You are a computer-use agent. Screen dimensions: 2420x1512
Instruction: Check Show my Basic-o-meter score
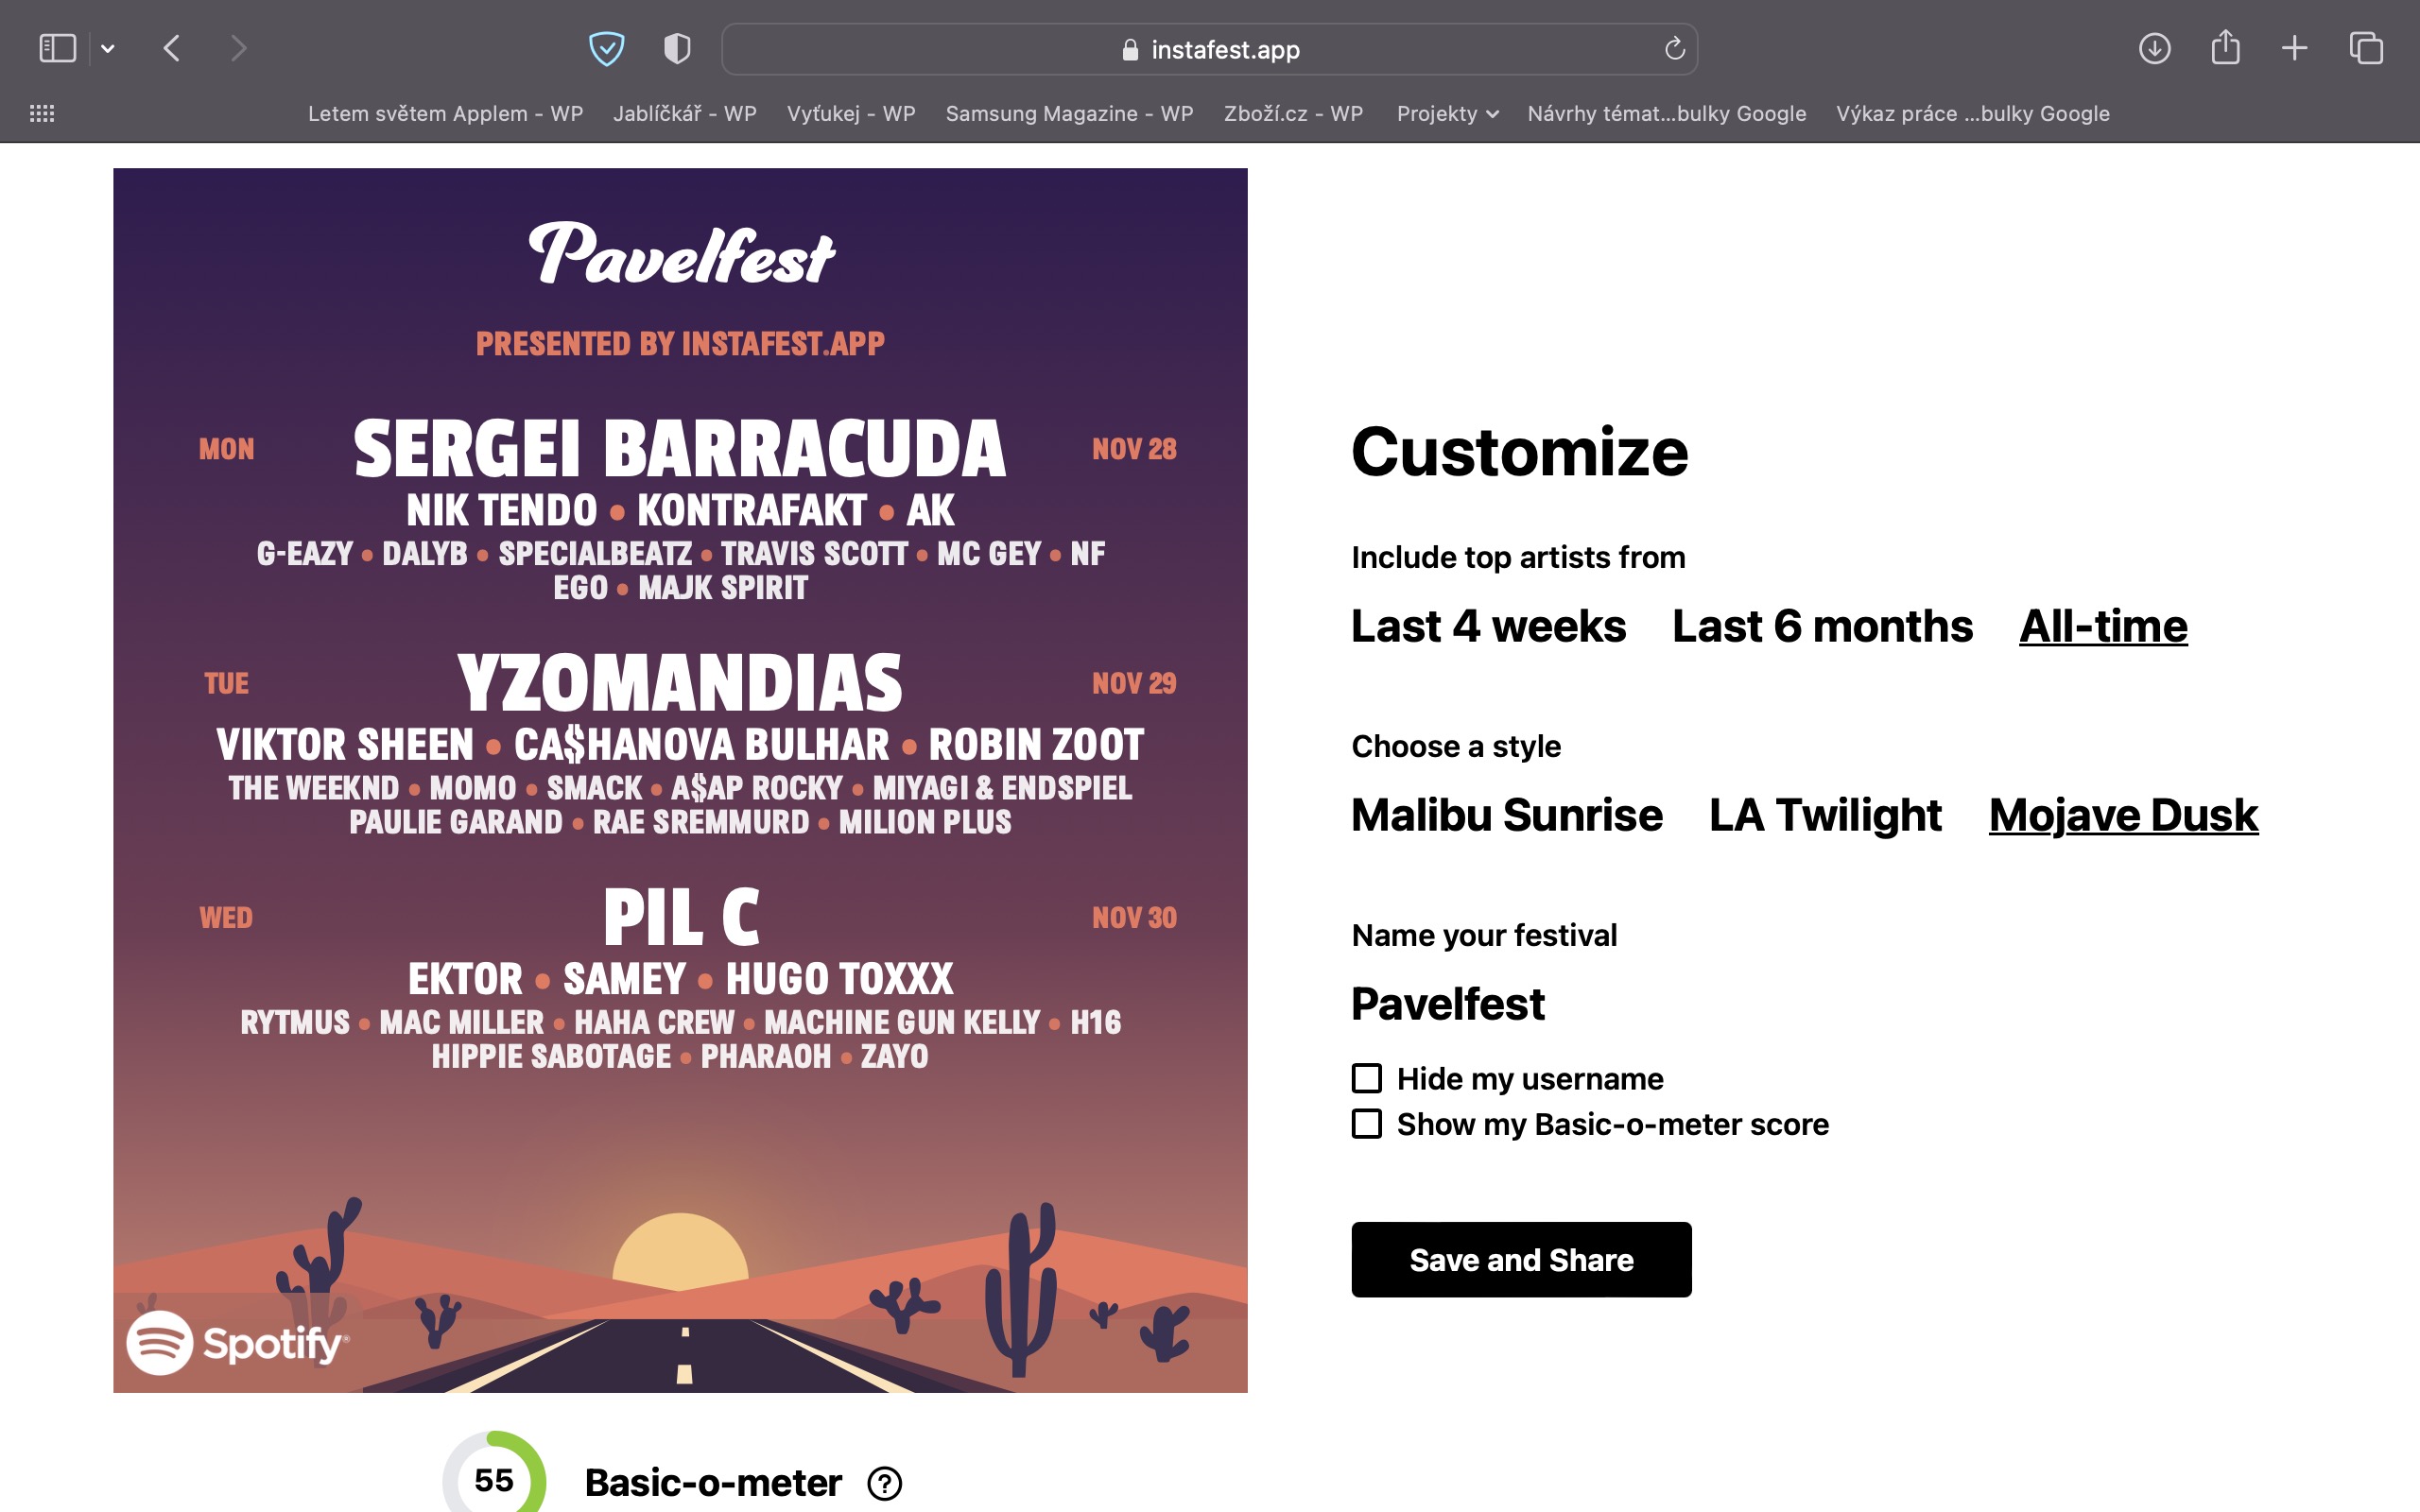[x=1367, y=1124]
